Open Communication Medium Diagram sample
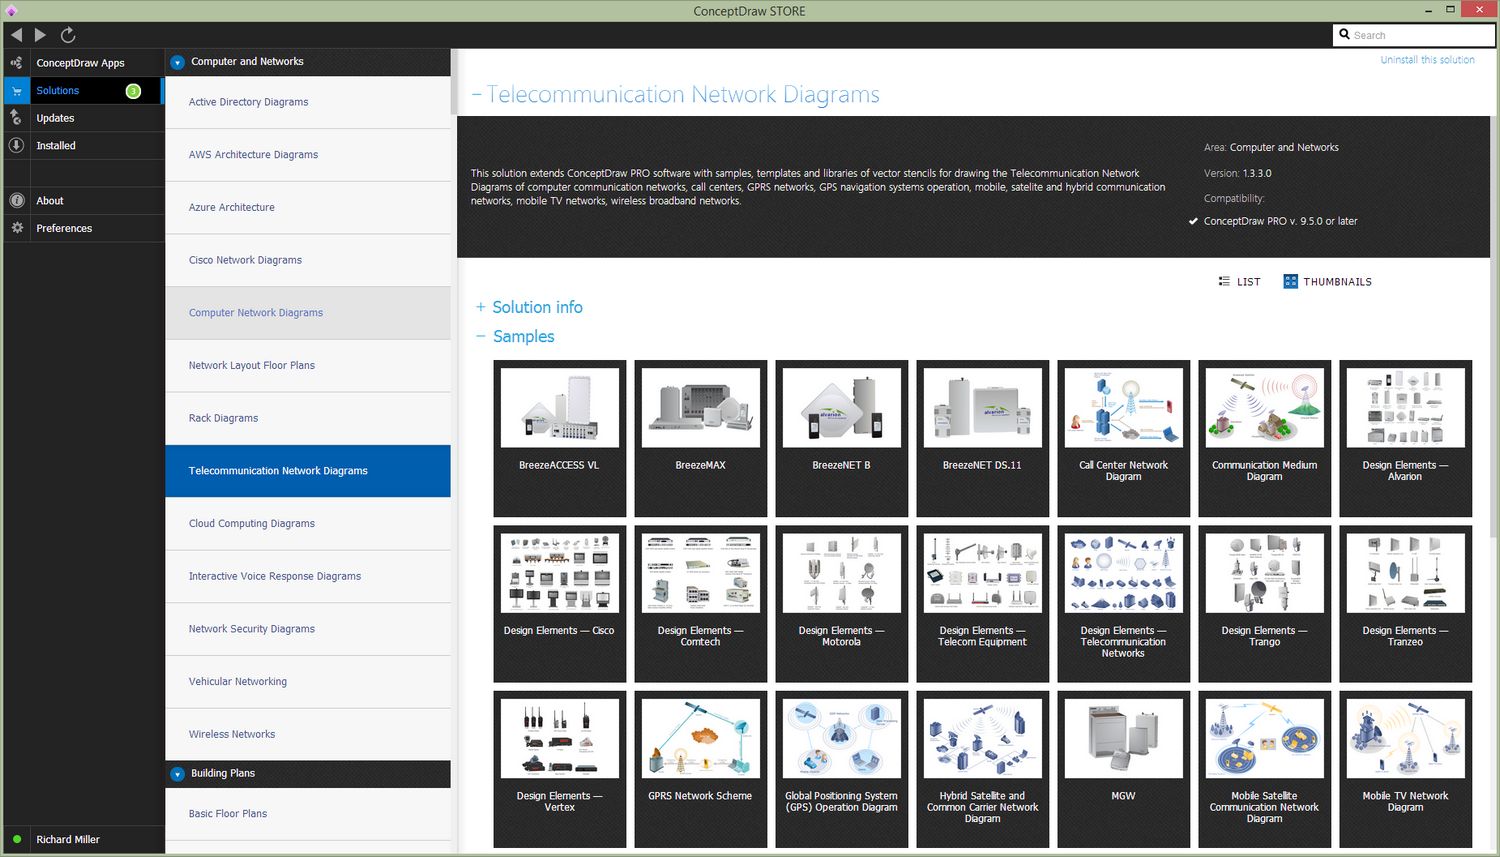Image resolution: width=1500 pixels, height=857 pixels. coord(1264,438)
